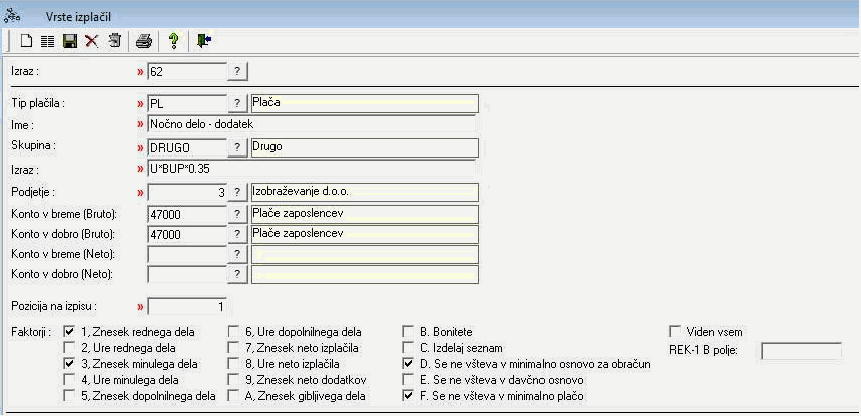Click the 'Drugo' group description box

coord(365,147)
